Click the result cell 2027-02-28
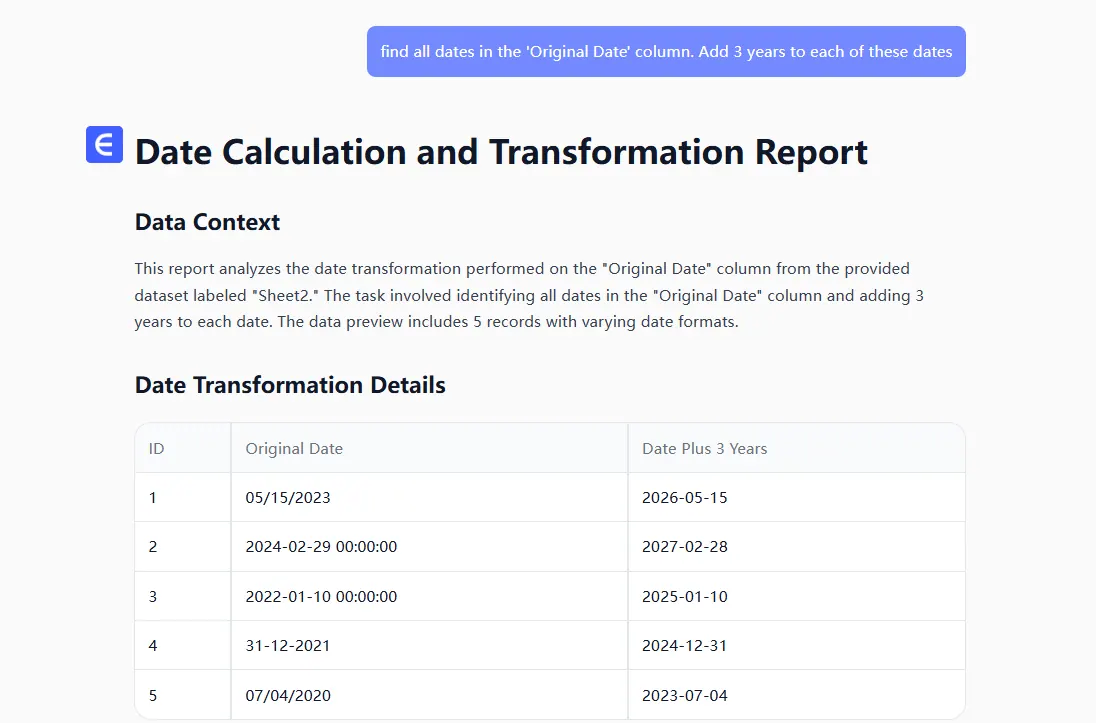This screenshot has height=723, width=1096. pyautogui.click(x=685, y=547)
